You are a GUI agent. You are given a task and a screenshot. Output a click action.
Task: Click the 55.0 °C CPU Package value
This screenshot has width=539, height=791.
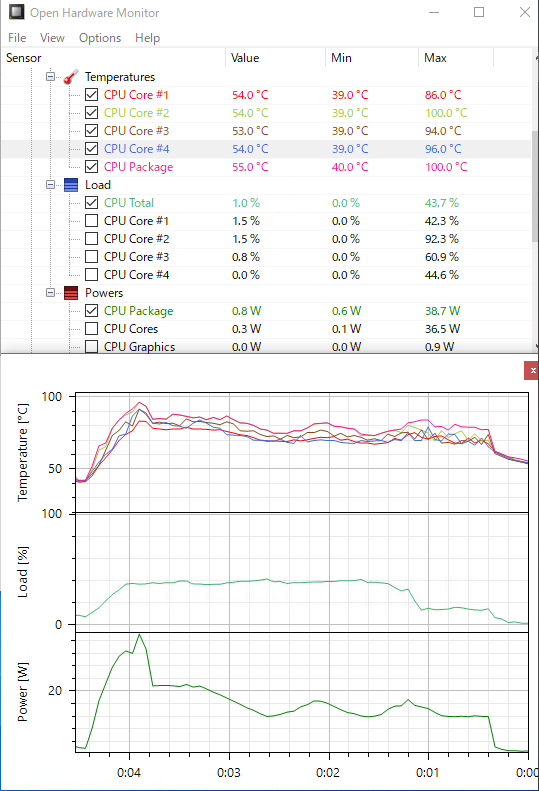250,167
